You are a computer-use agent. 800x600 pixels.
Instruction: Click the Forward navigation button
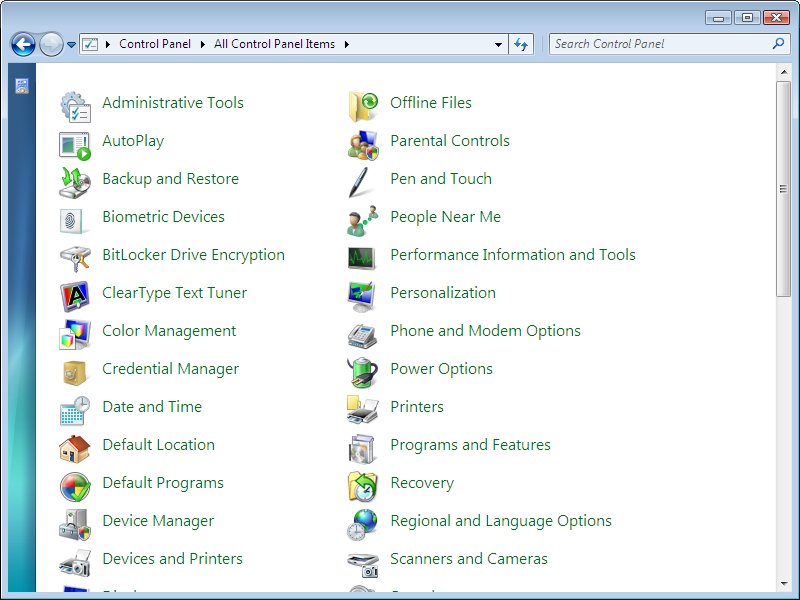(x=51, y=44)
